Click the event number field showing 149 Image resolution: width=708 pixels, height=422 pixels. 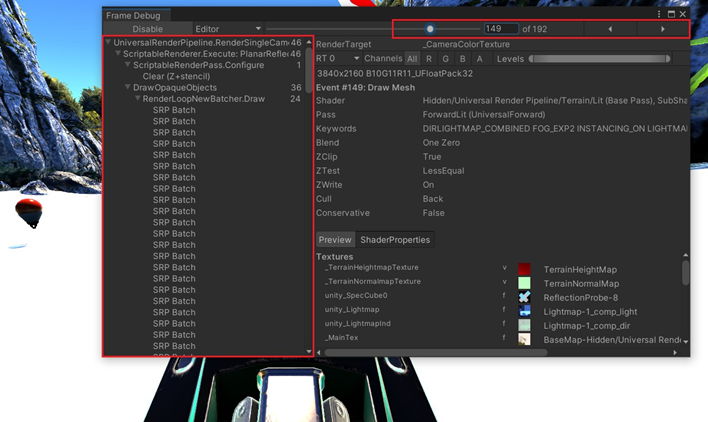(501, 29)
